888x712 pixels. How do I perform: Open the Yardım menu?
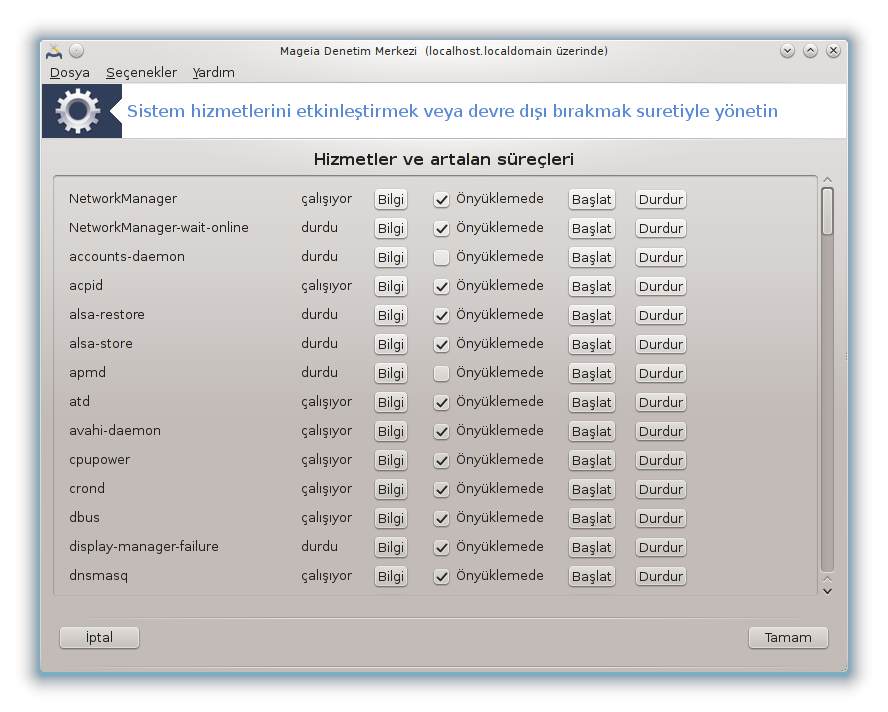point(214,73)
